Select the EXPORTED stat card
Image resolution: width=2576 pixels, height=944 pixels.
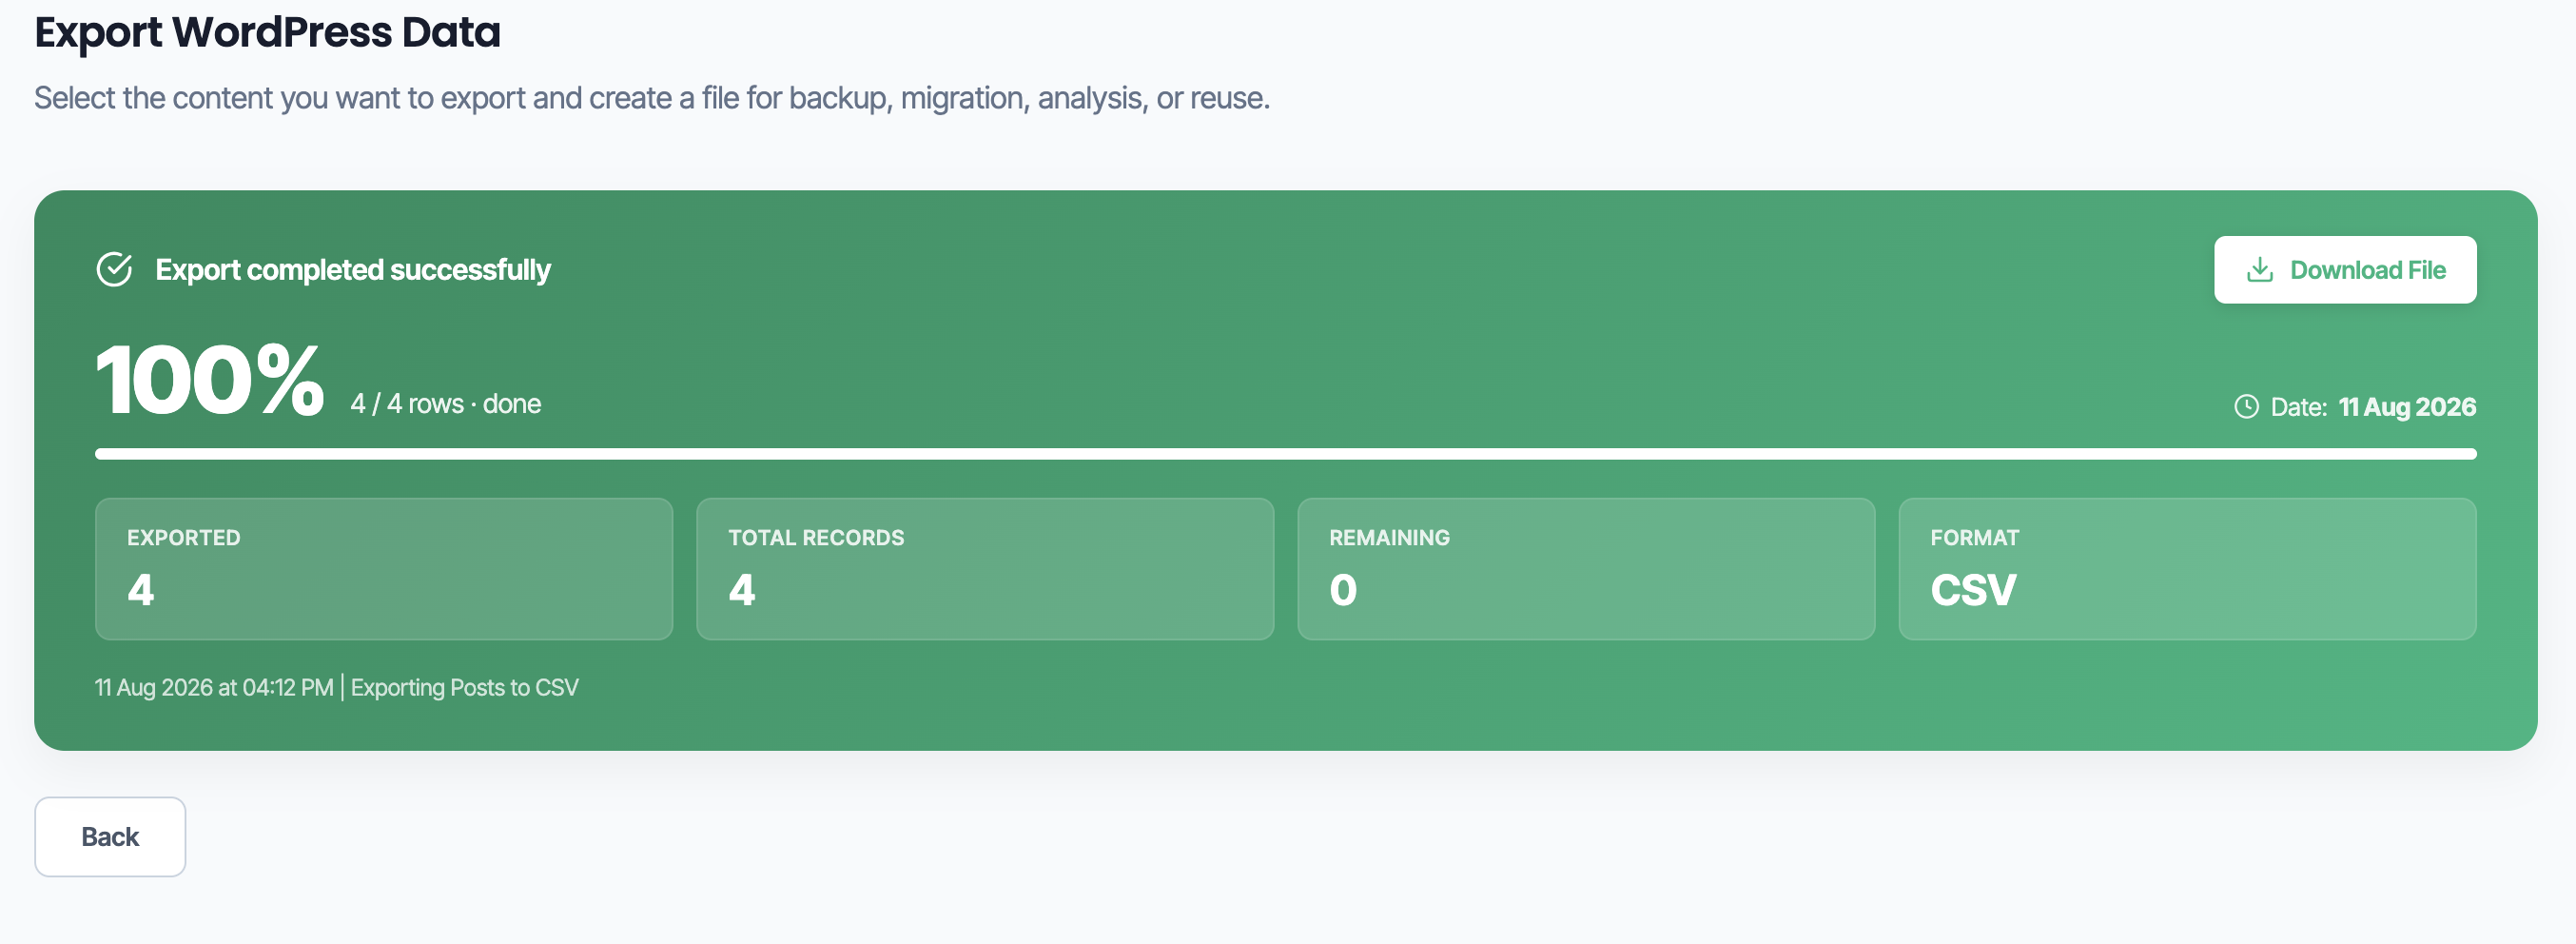click(384, 569)
